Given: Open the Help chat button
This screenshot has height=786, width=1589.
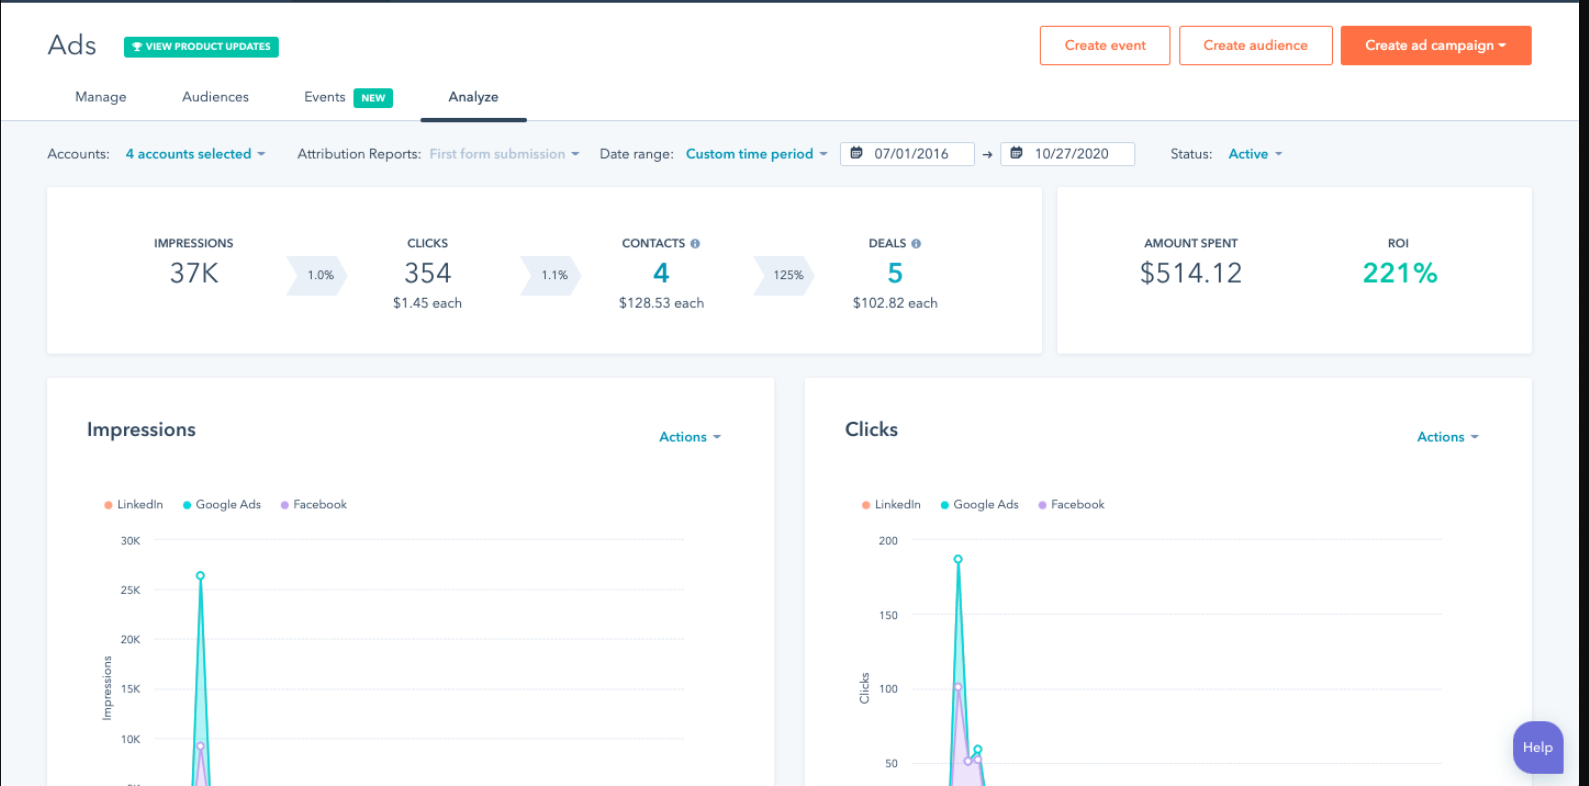Looking at the screenshot, I should (x=1538, y=747).
